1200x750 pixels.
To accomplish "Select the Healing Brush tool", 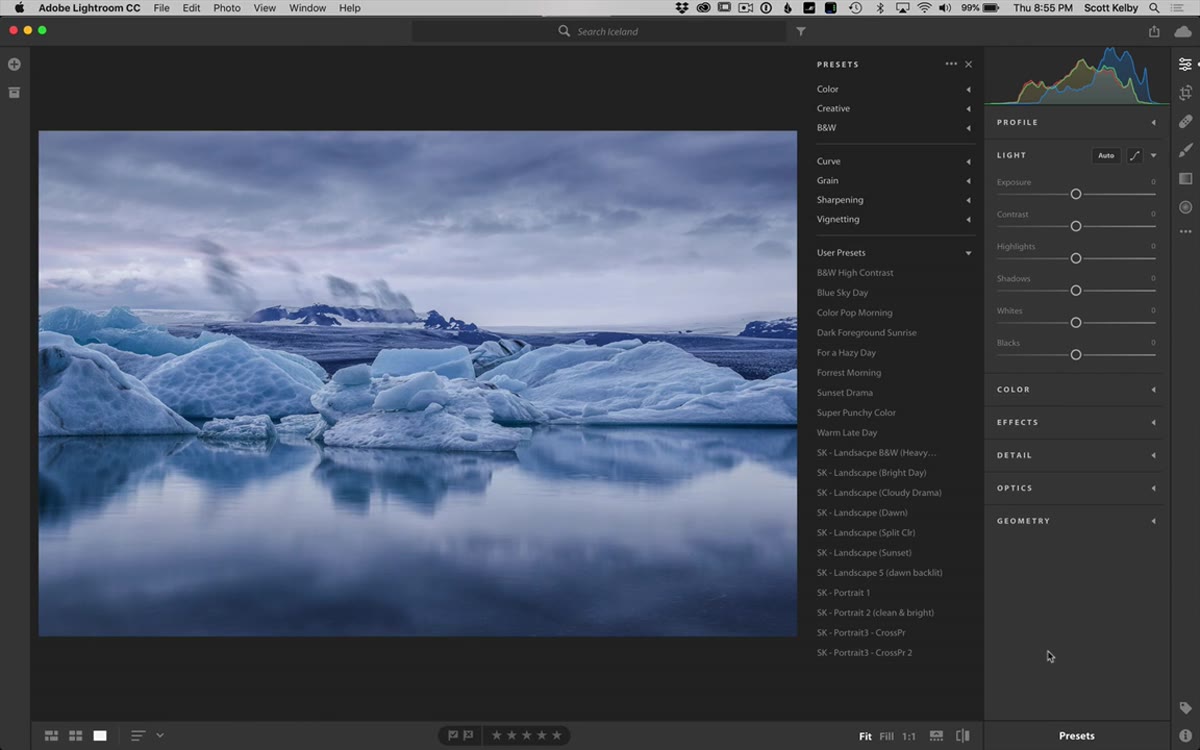I will 1185,121.
